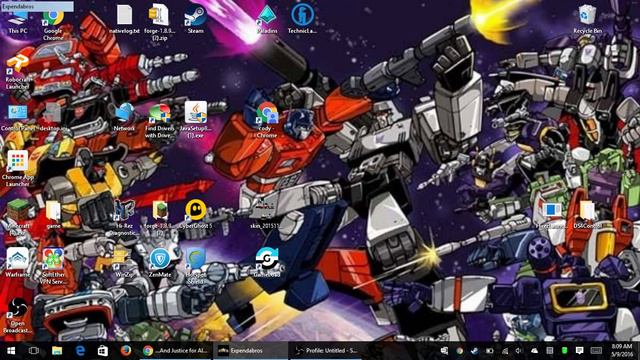Launch the Robocraft Launcher shortcut

coord(18,72)
